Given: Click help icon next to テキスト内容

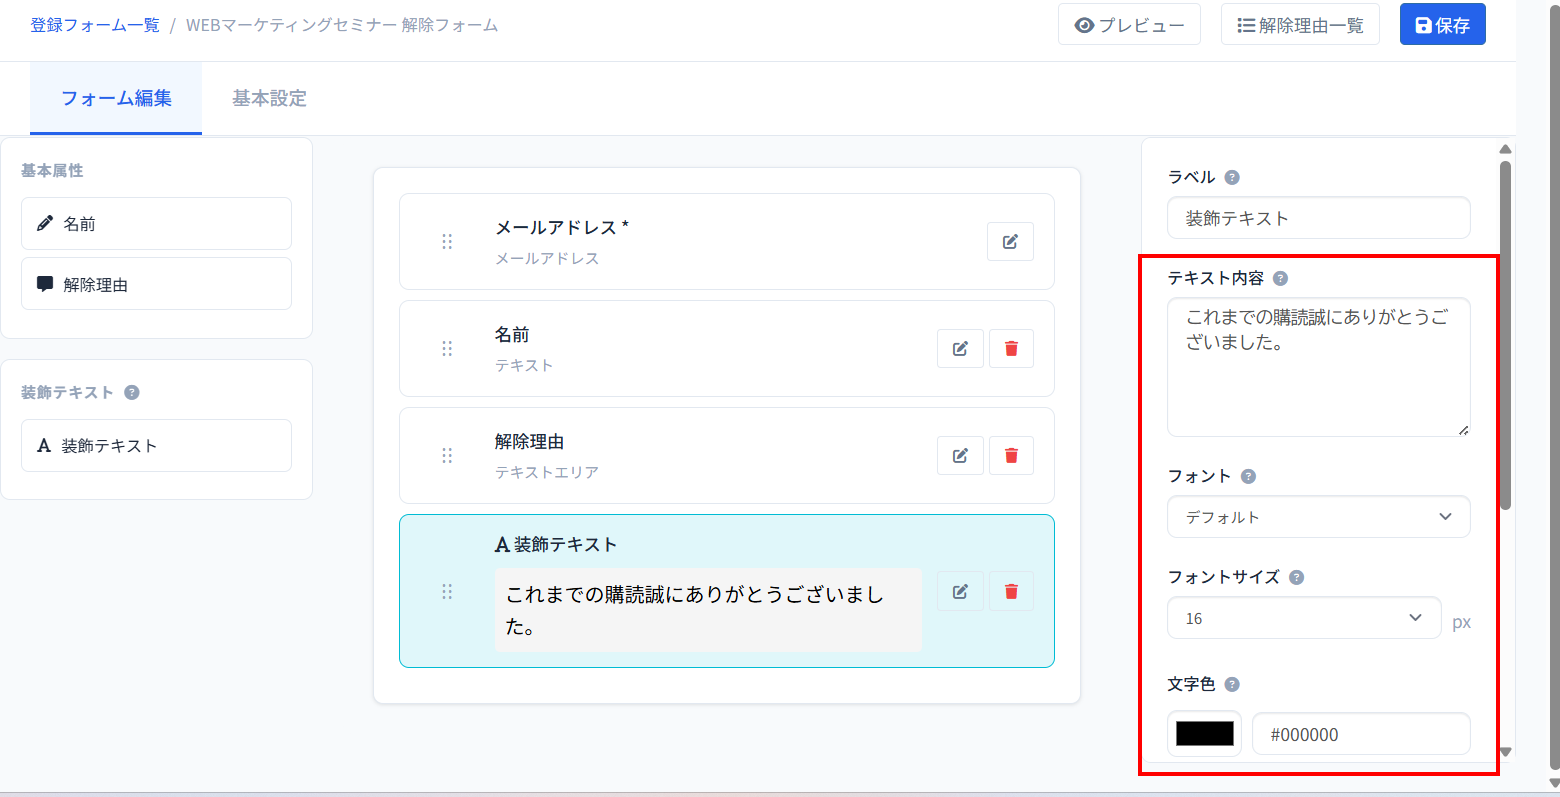Looking at the screenshot, I should coord(1280,279).
